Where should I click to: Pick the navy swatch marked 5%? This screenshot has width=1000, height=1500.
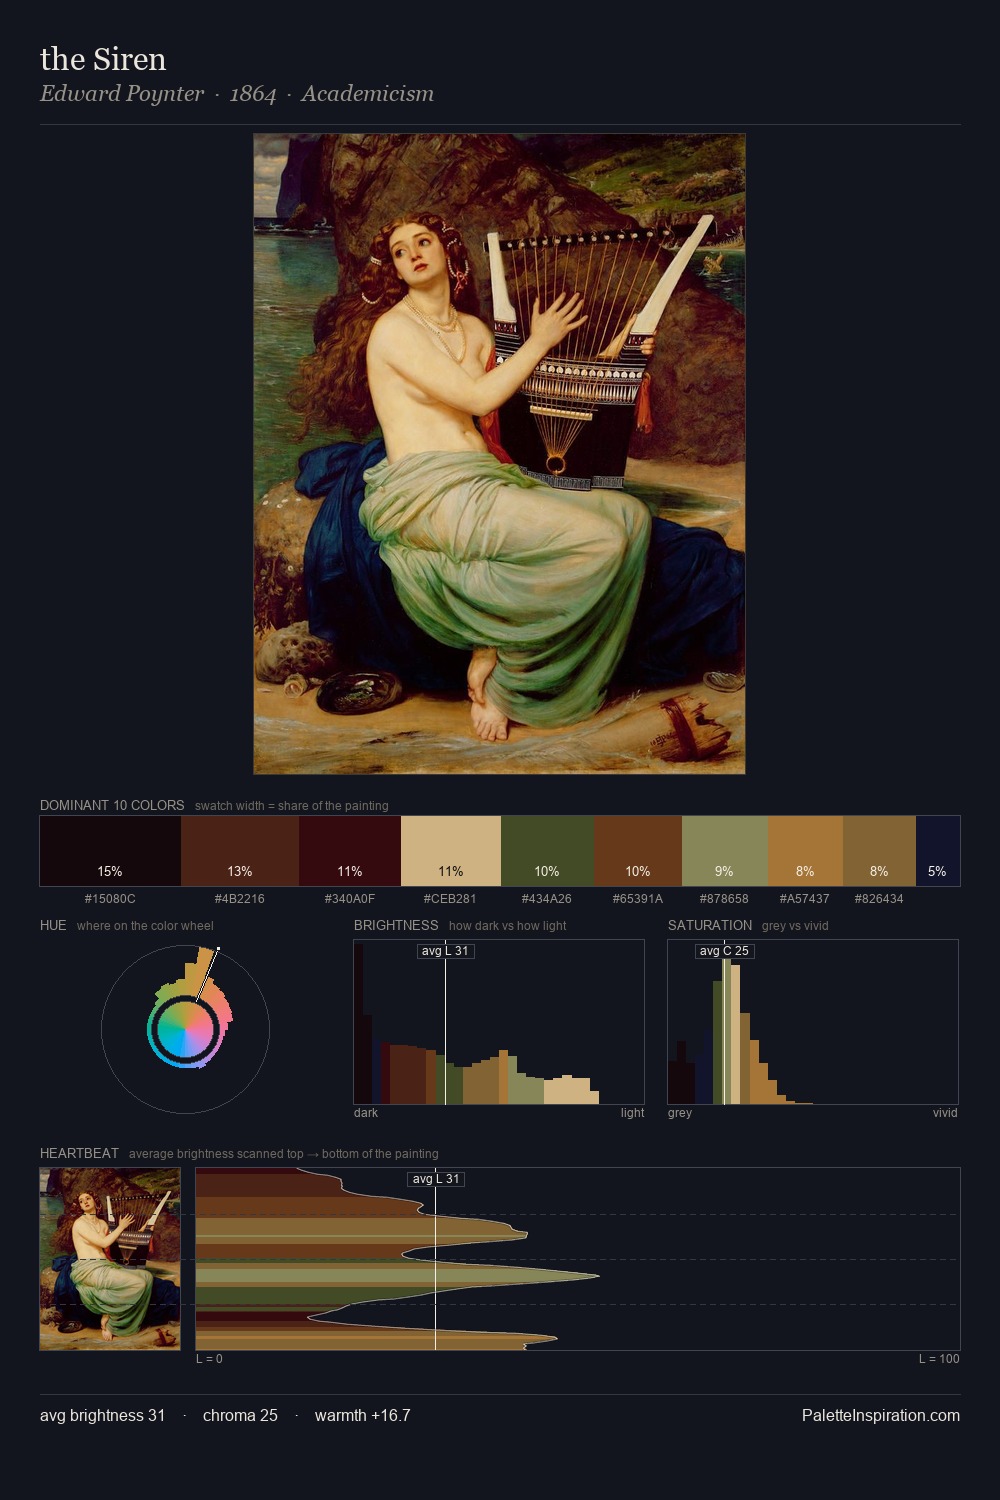click(x=938, y=851)
